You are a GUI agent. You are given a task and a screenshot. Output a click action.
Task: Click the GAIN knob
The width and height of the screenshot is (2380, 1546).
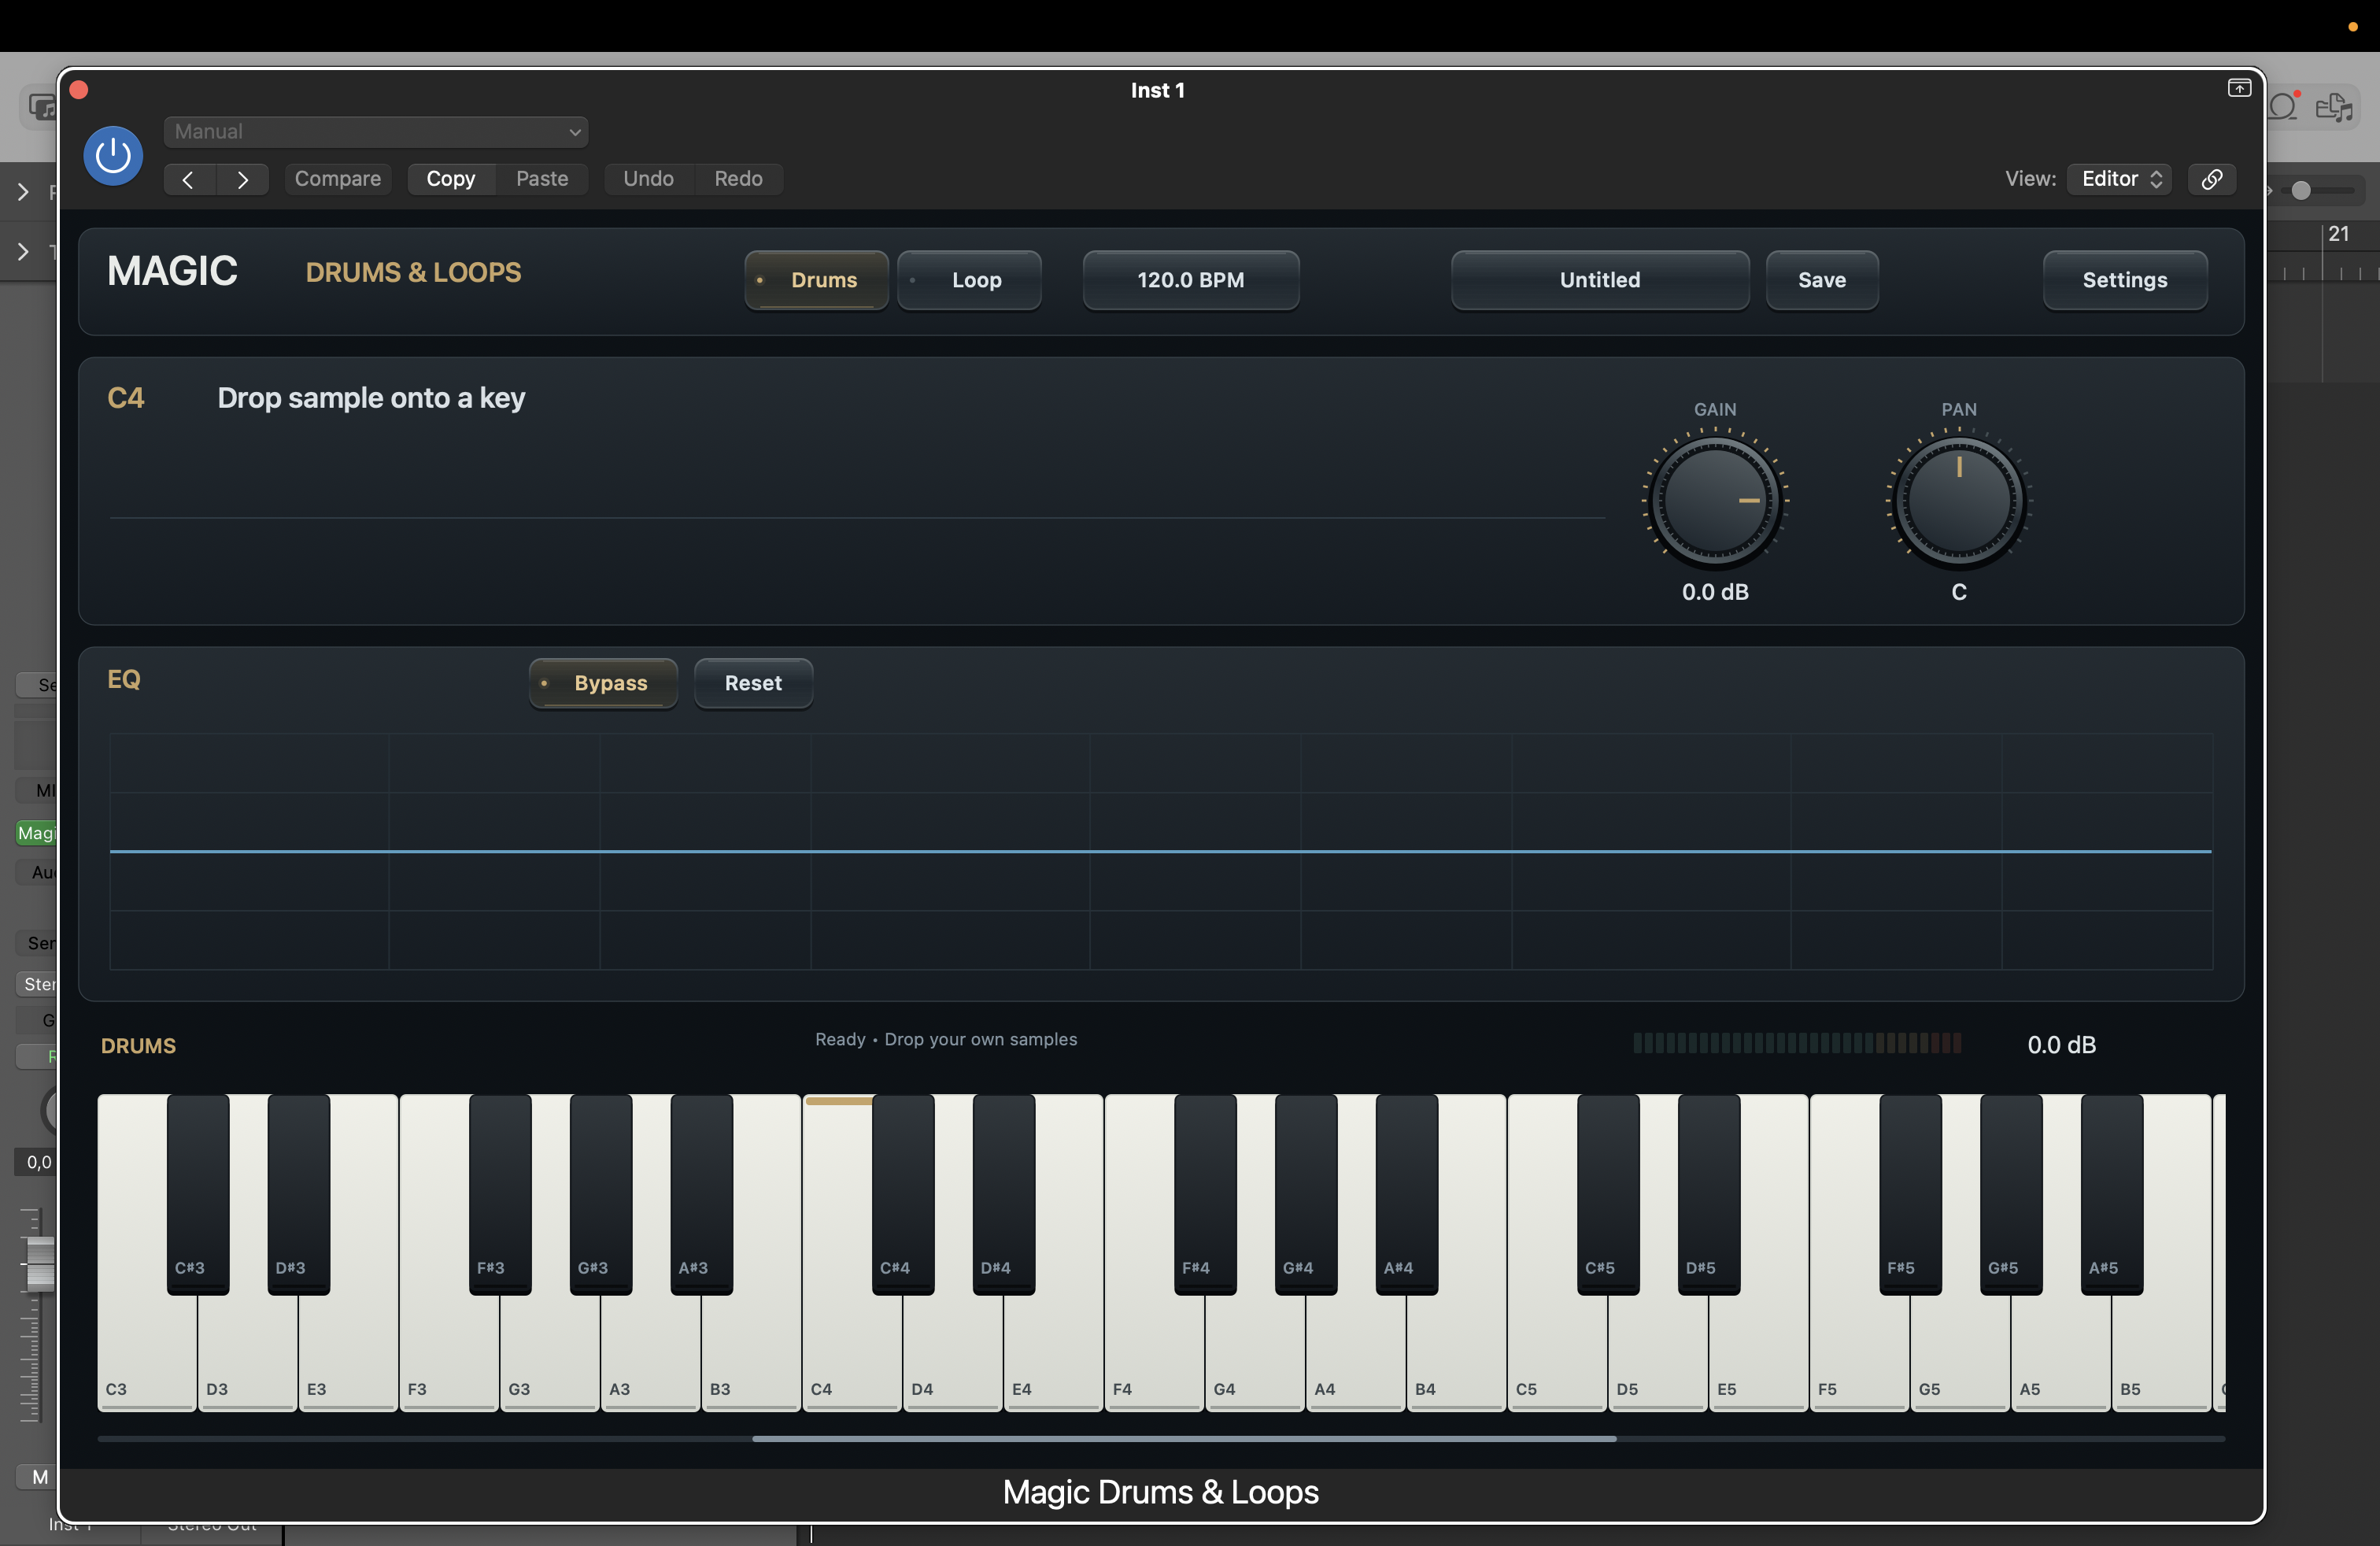pyautogui.click(x=1715, y=500)
